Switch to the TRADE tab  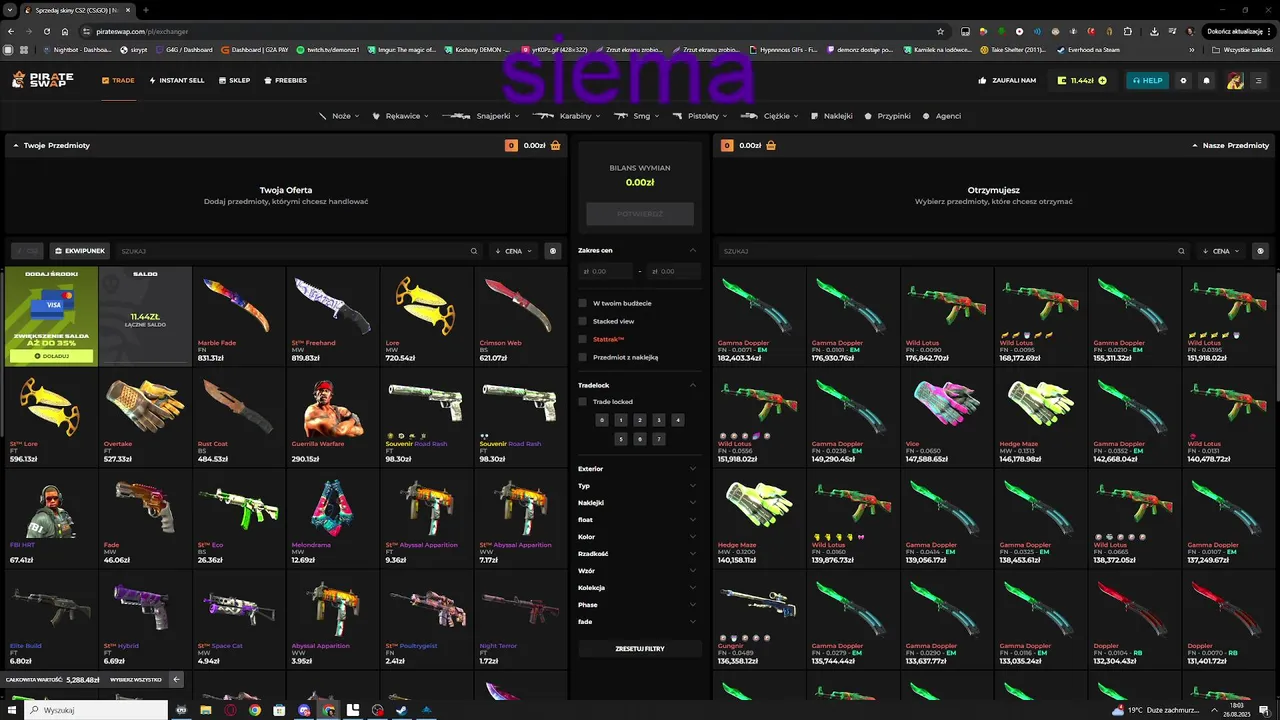118,80
